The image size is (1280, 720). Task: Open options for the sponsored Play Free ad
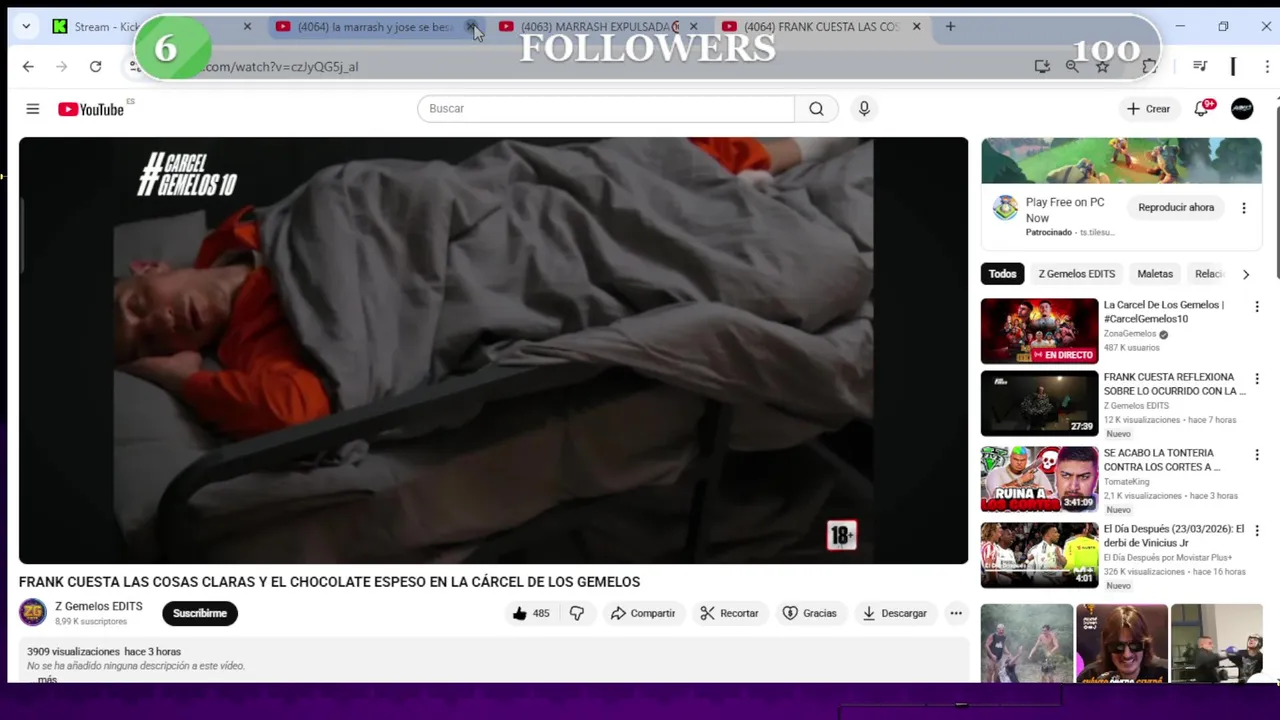pos(1244,208)
